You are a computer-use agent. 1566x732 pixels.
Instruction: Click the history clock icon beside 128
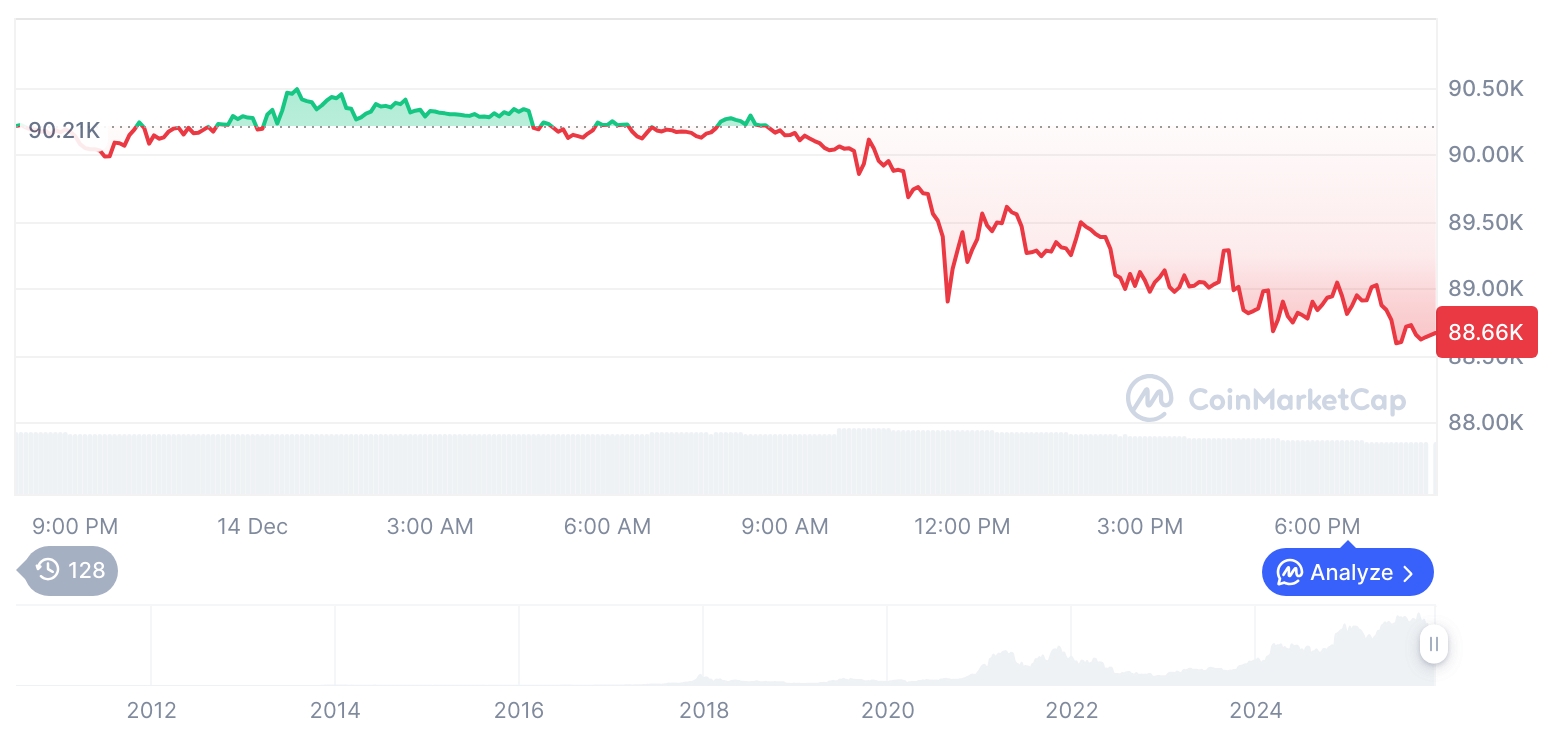click(x=47, y=571)
